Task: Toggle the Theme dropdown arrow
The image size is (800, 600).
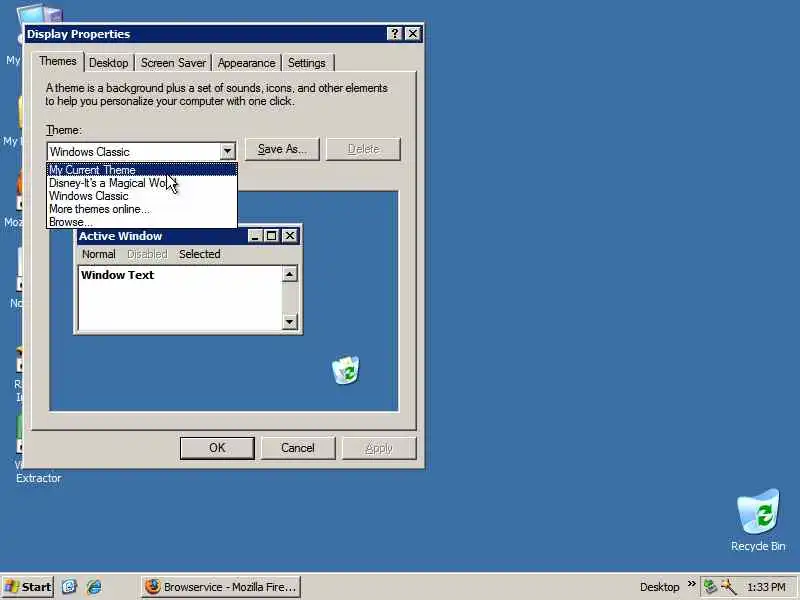Action: pyautogui.click(x=228, y=152)
